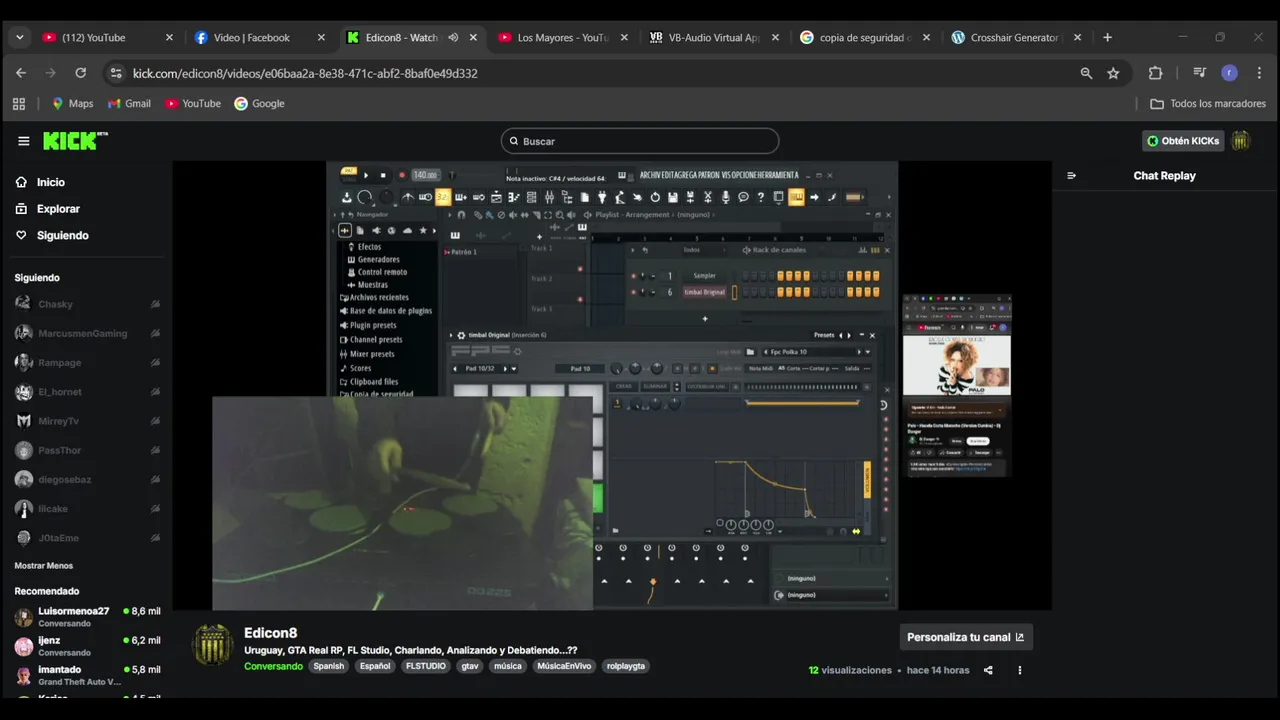Screen dimensions: 1280x720
Task: Select the FLSTUDIO tag
Action: pos(425,666)
